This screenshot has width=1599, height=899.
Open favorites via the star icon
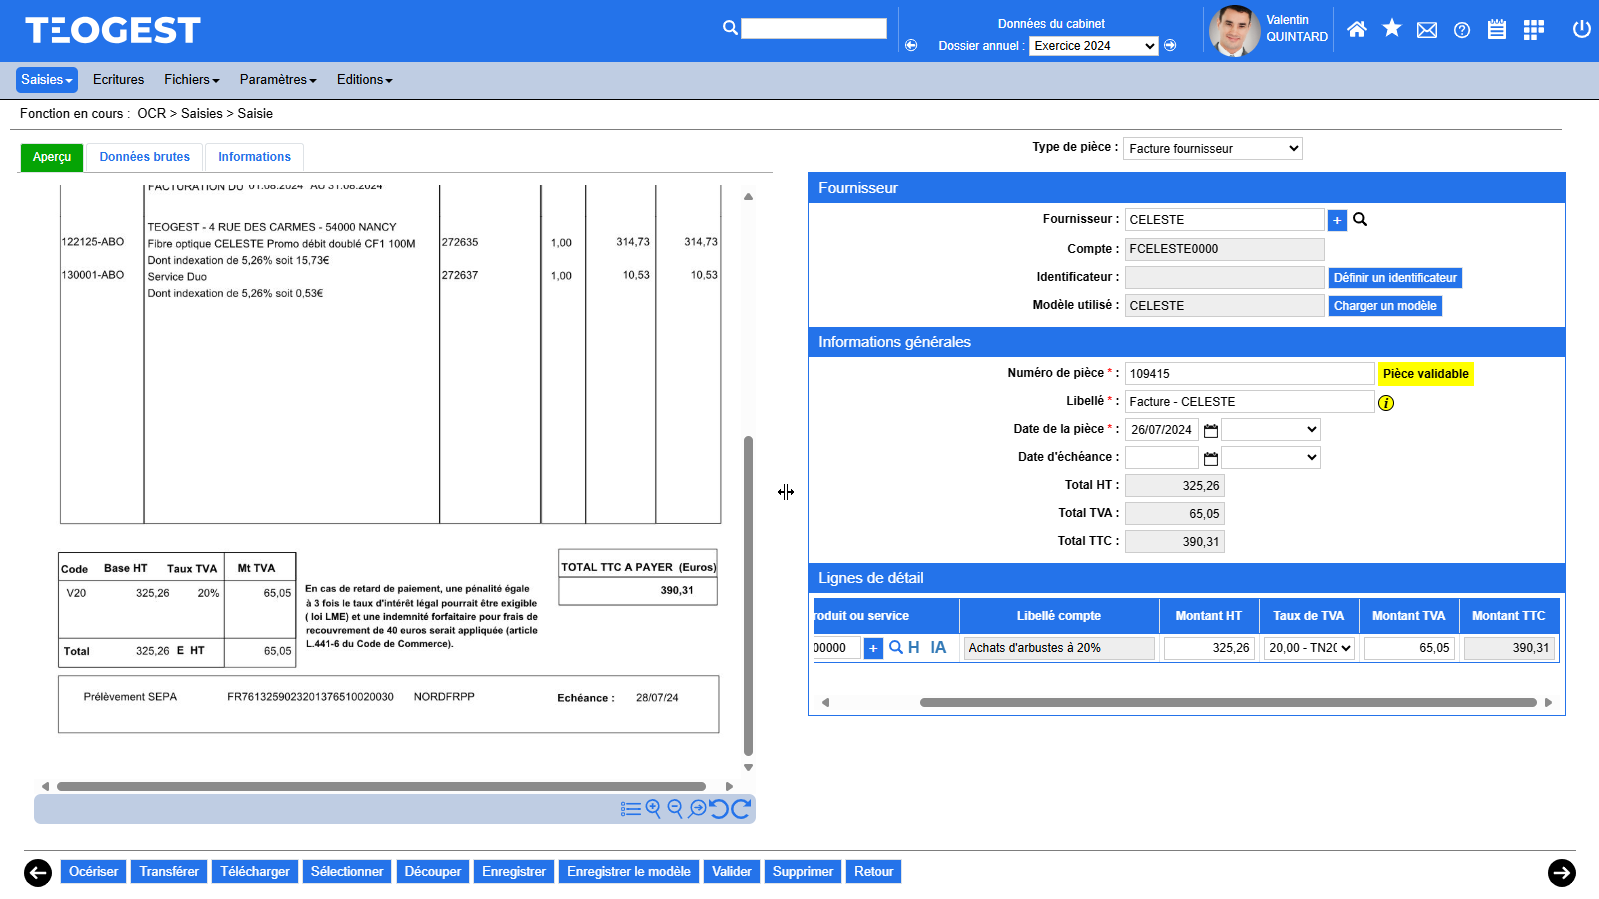point(1391,28)
